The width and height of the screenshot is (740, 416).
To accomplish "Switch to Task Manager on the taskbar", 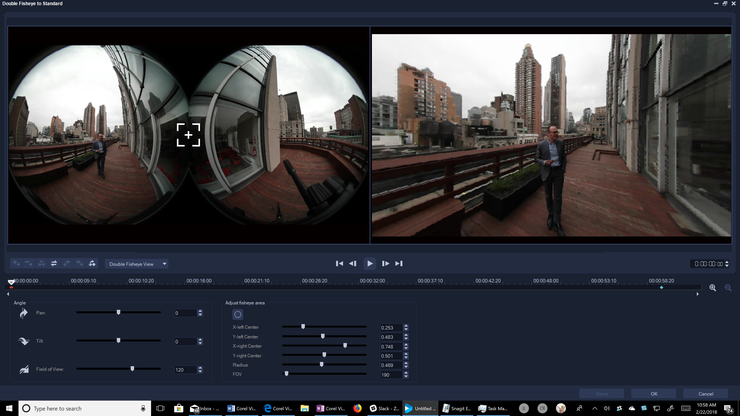I will coord(493,408).
